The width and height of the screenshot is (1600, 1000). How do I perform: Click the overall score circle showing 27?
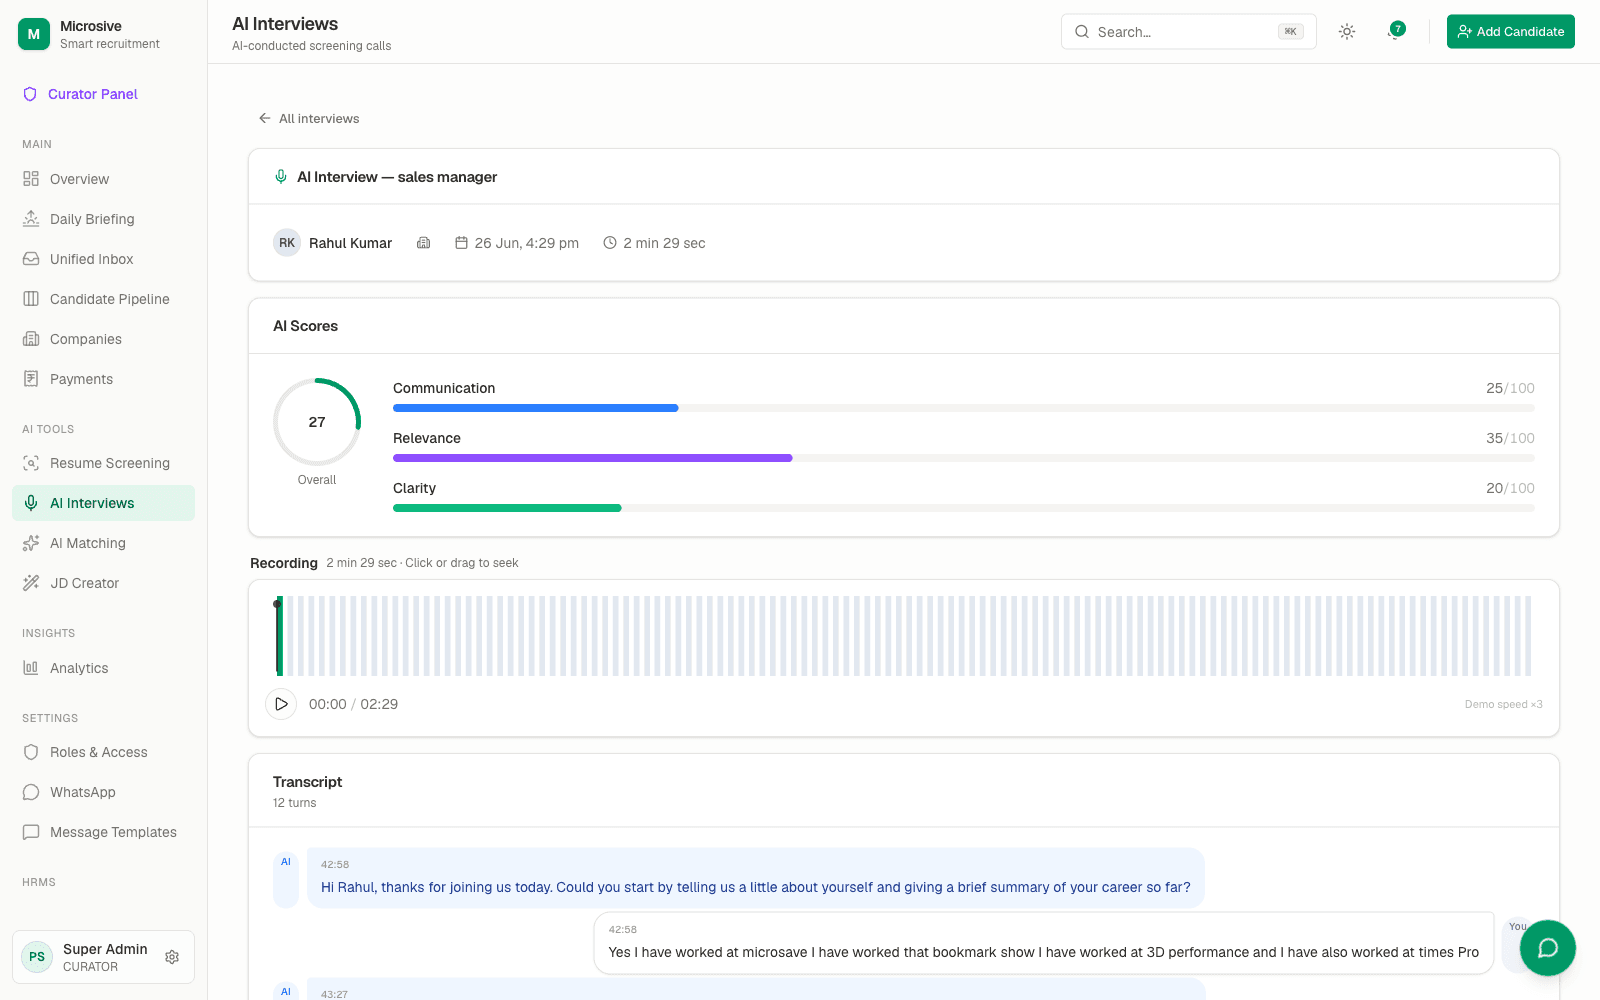(x=317, y=422)
